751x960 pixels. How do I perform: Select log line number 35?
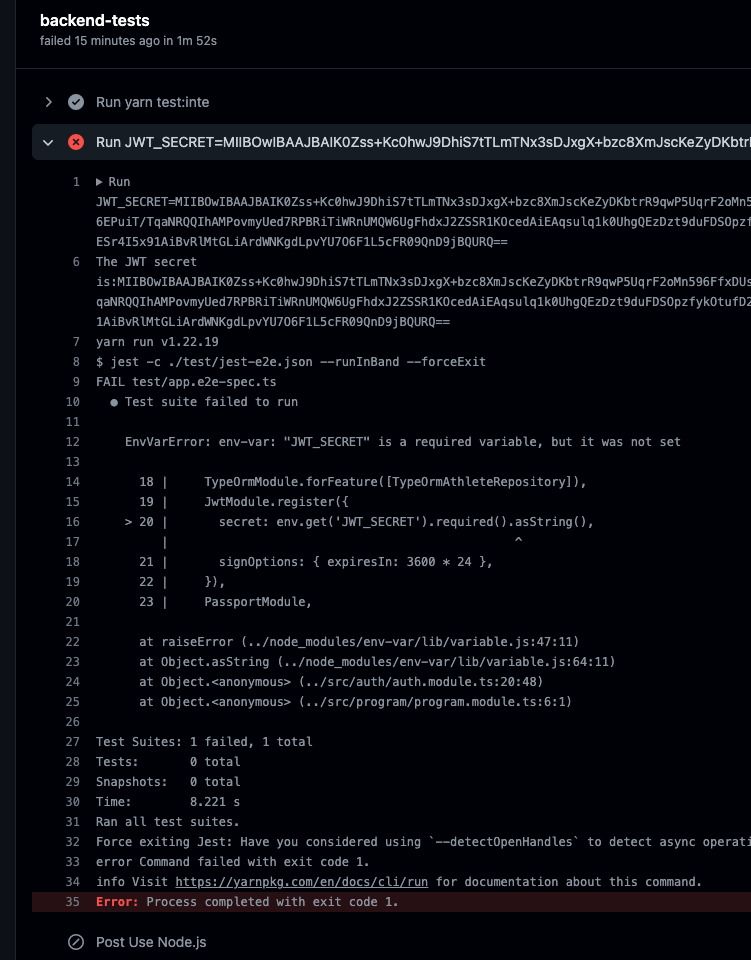[x=72, y=902]
